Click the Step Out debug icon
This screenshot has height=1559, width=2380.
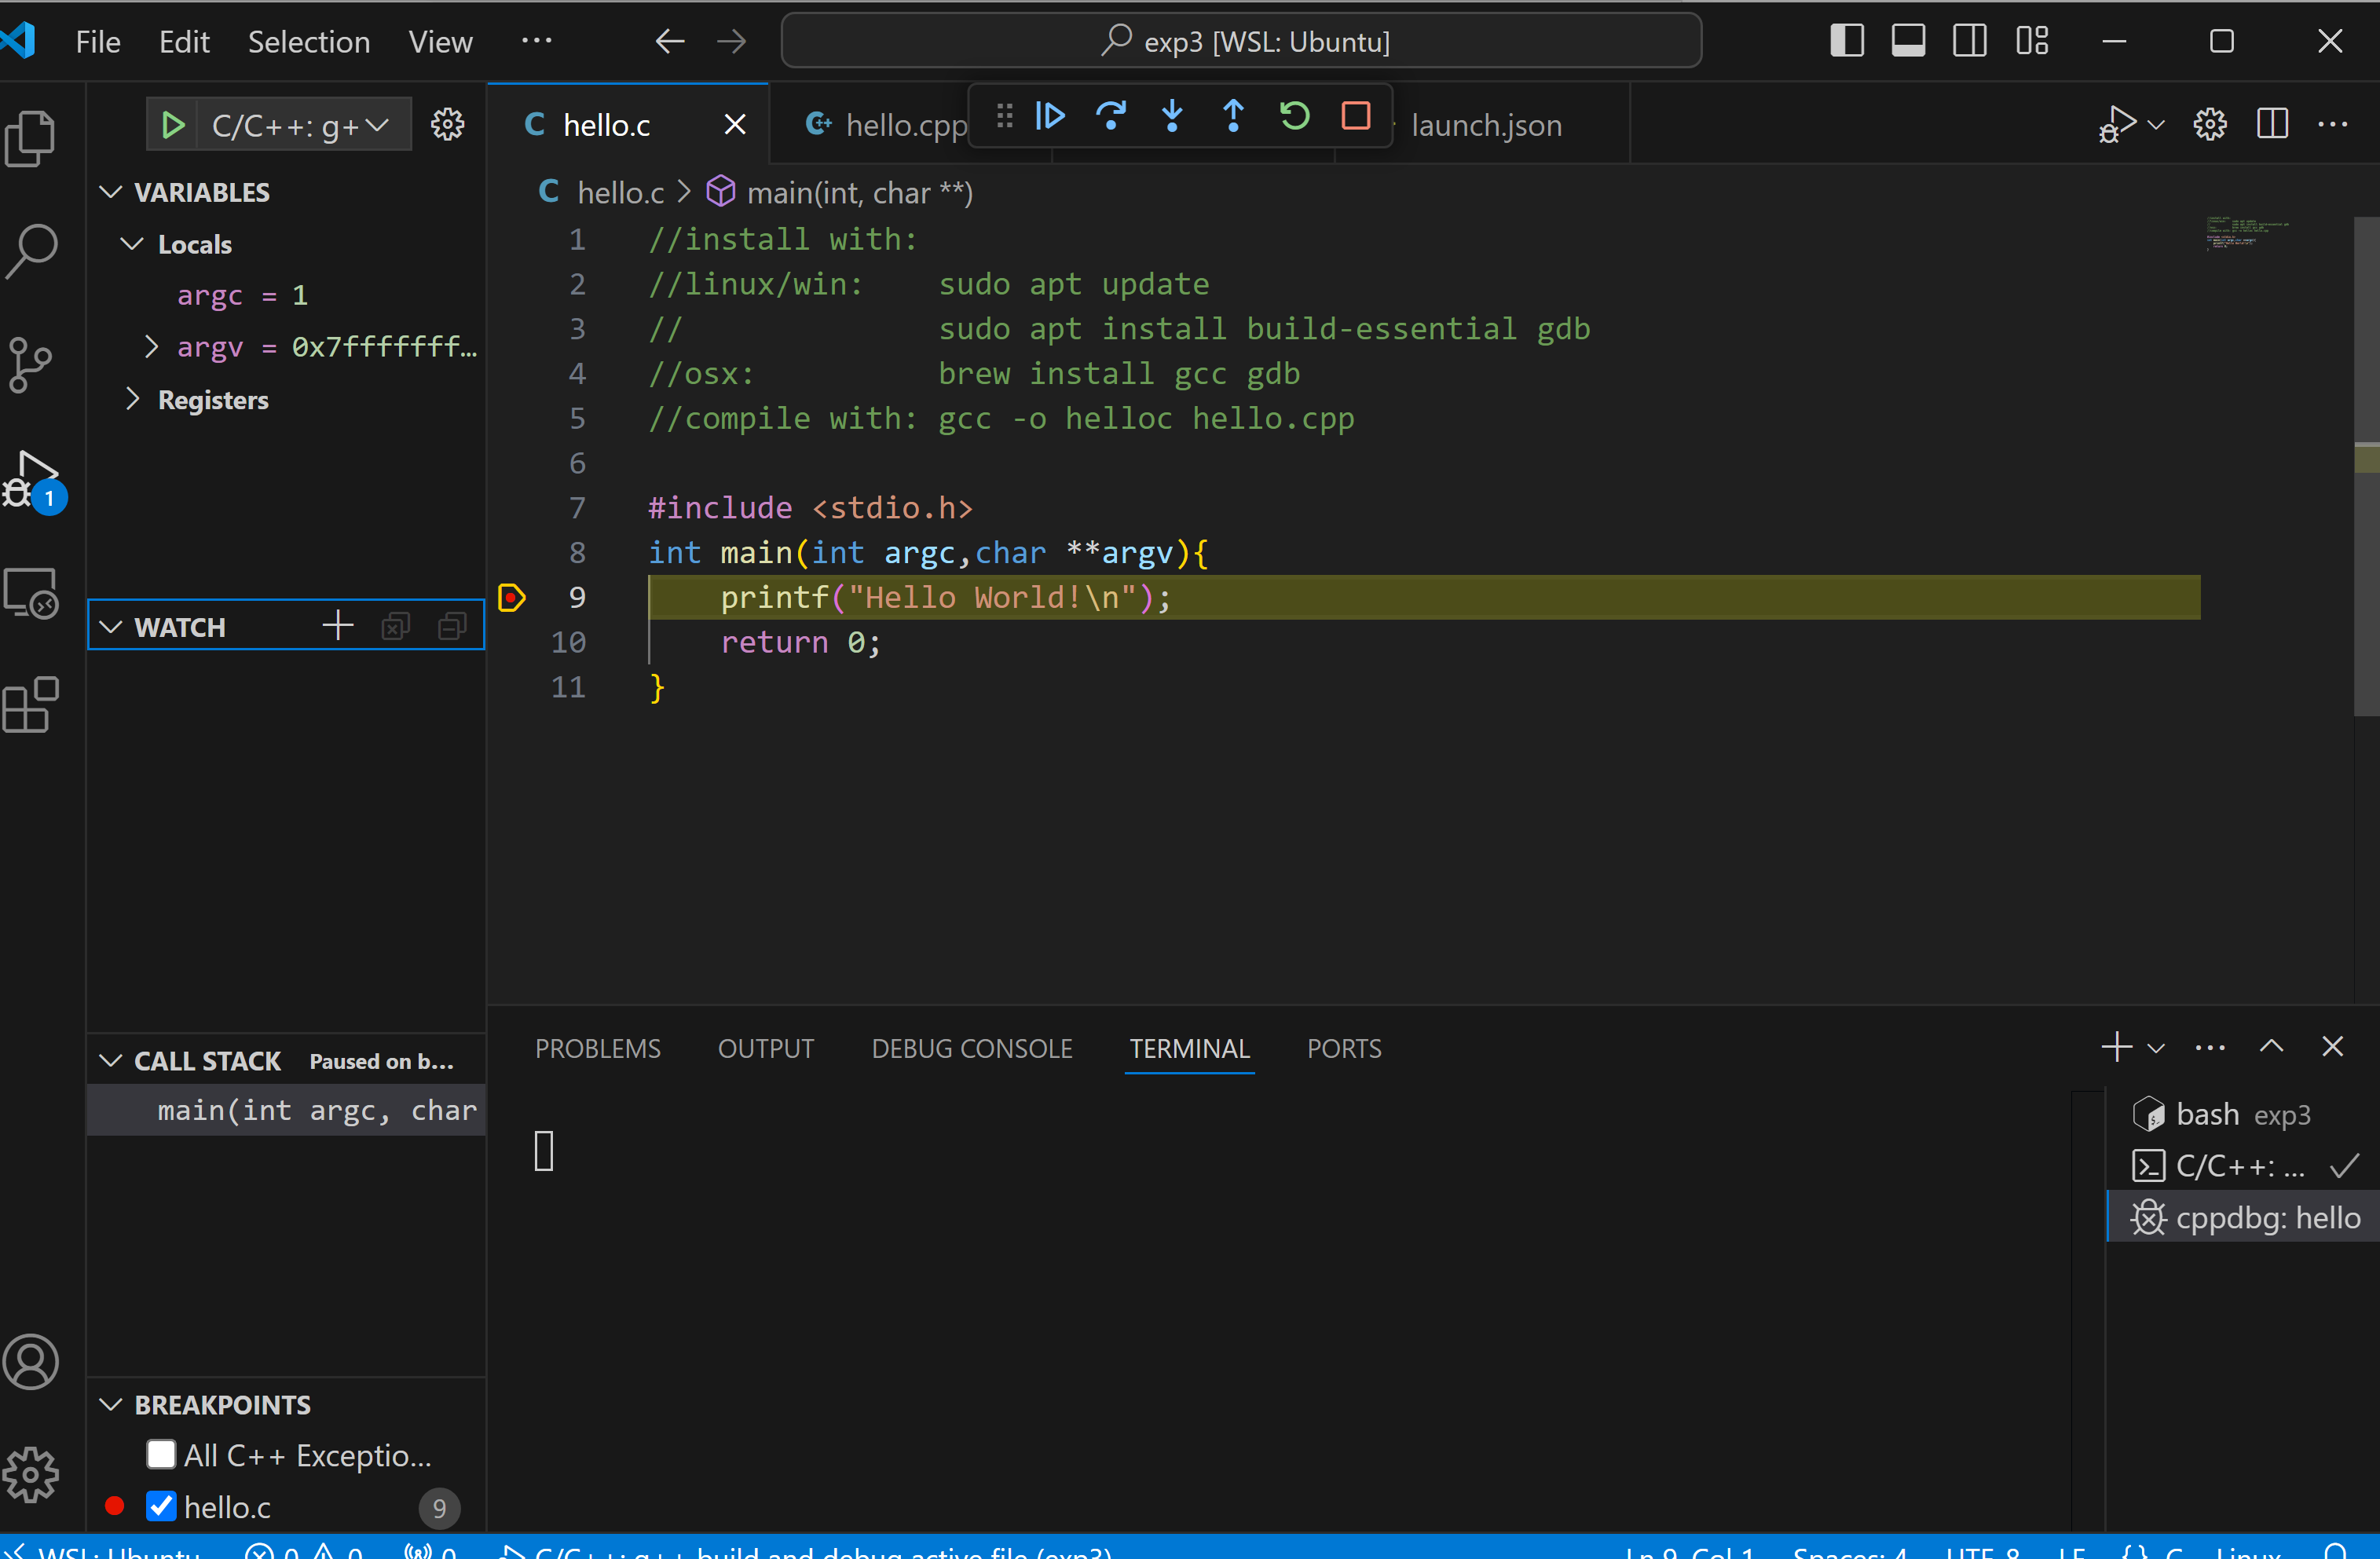(x=1233, y=116)
